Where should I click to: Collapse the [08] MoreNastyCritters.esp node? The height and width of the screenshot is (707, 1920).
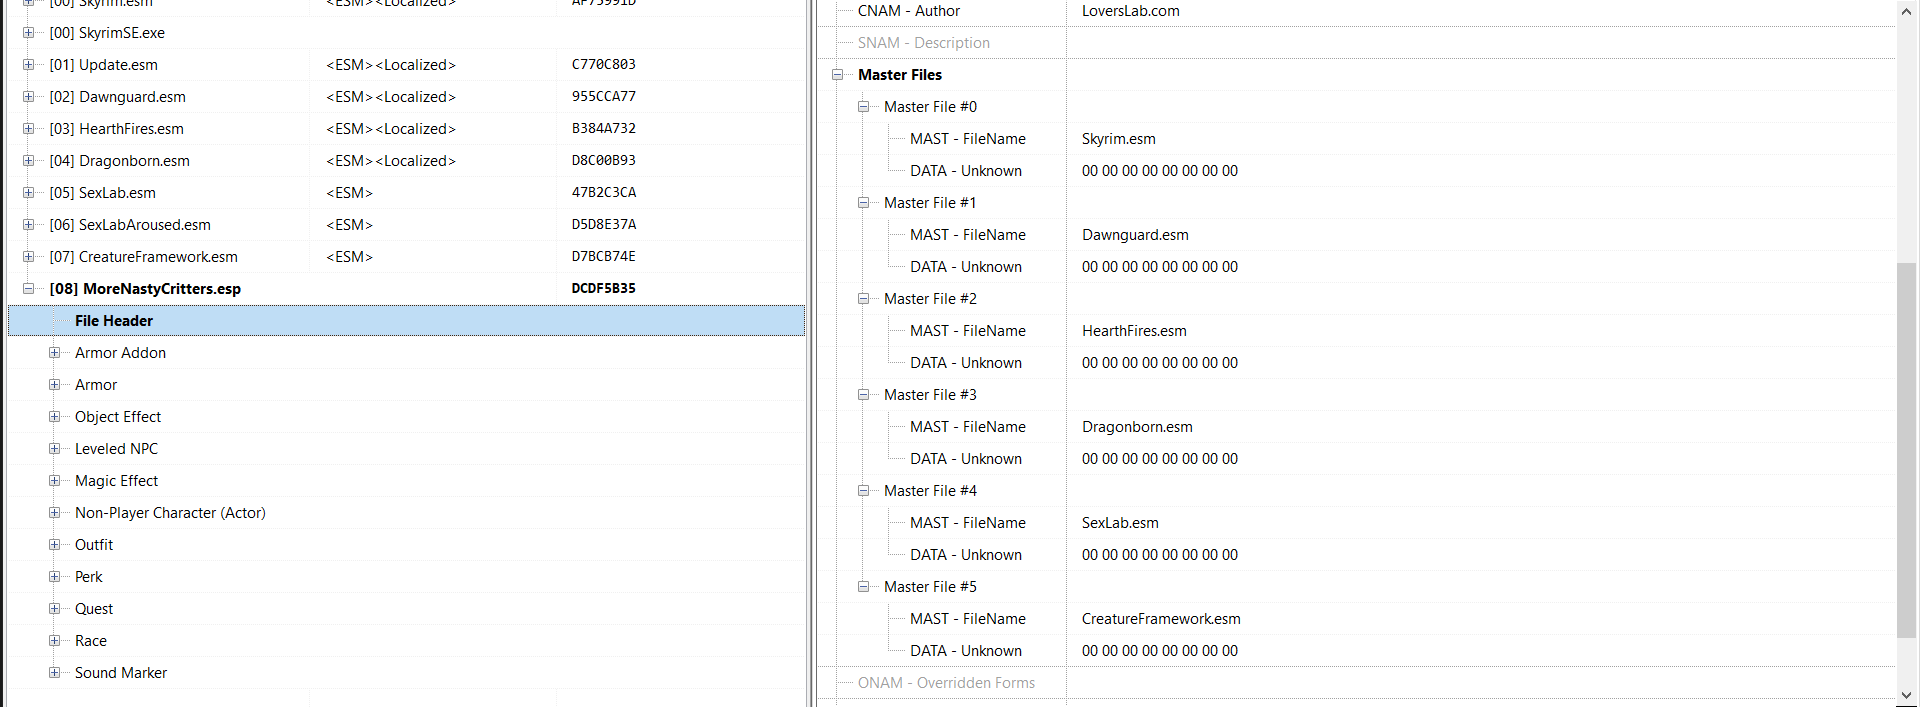point(29,289)
